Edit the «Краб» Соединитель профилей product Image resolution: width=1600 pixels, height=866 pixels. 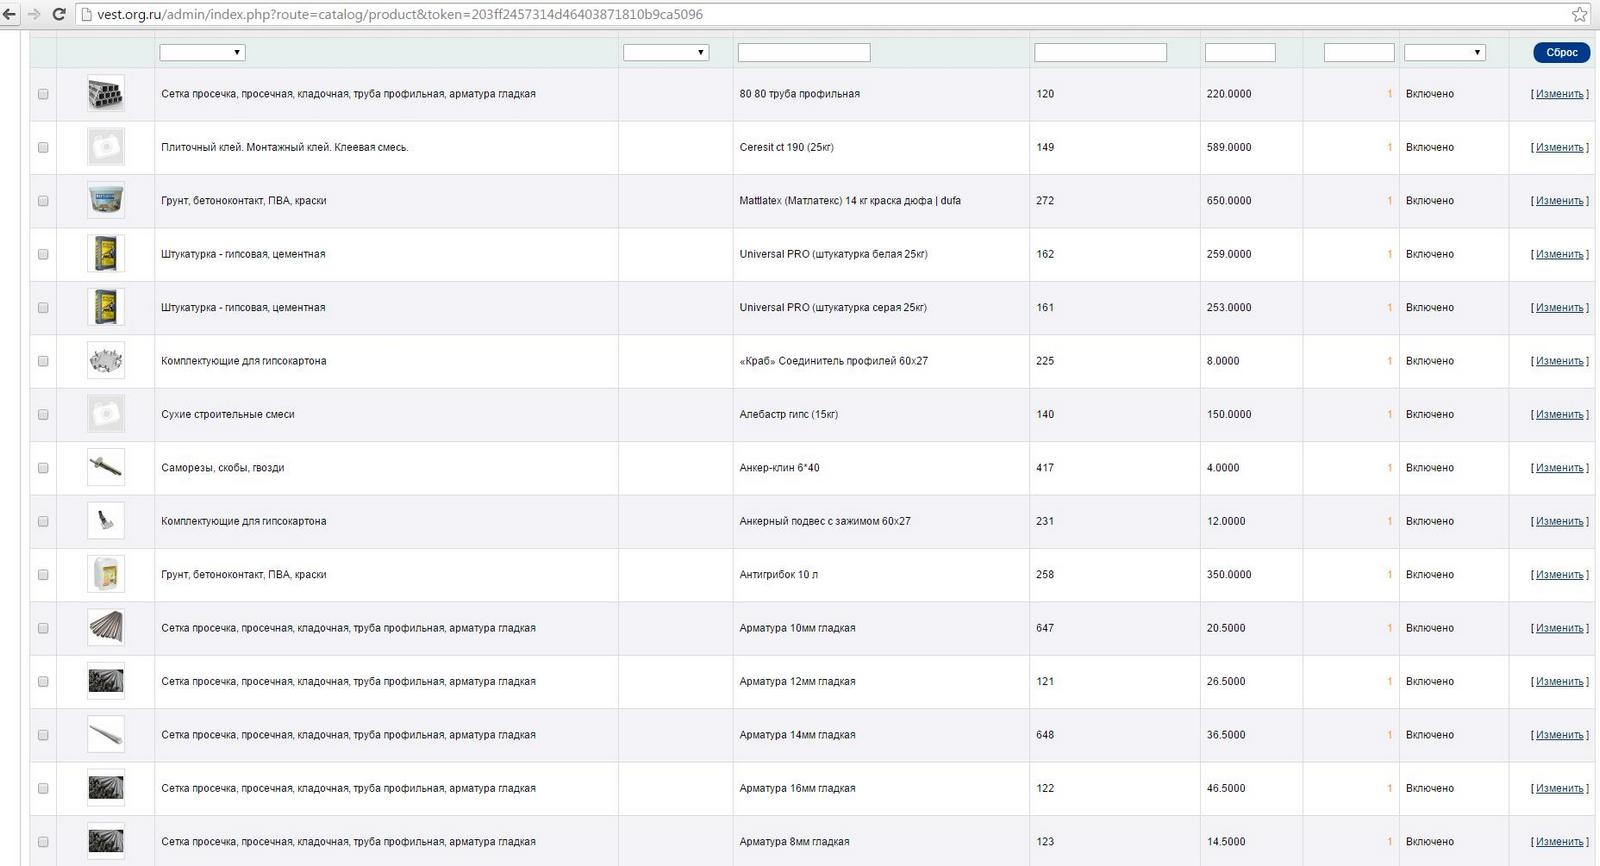point(1559,361)
